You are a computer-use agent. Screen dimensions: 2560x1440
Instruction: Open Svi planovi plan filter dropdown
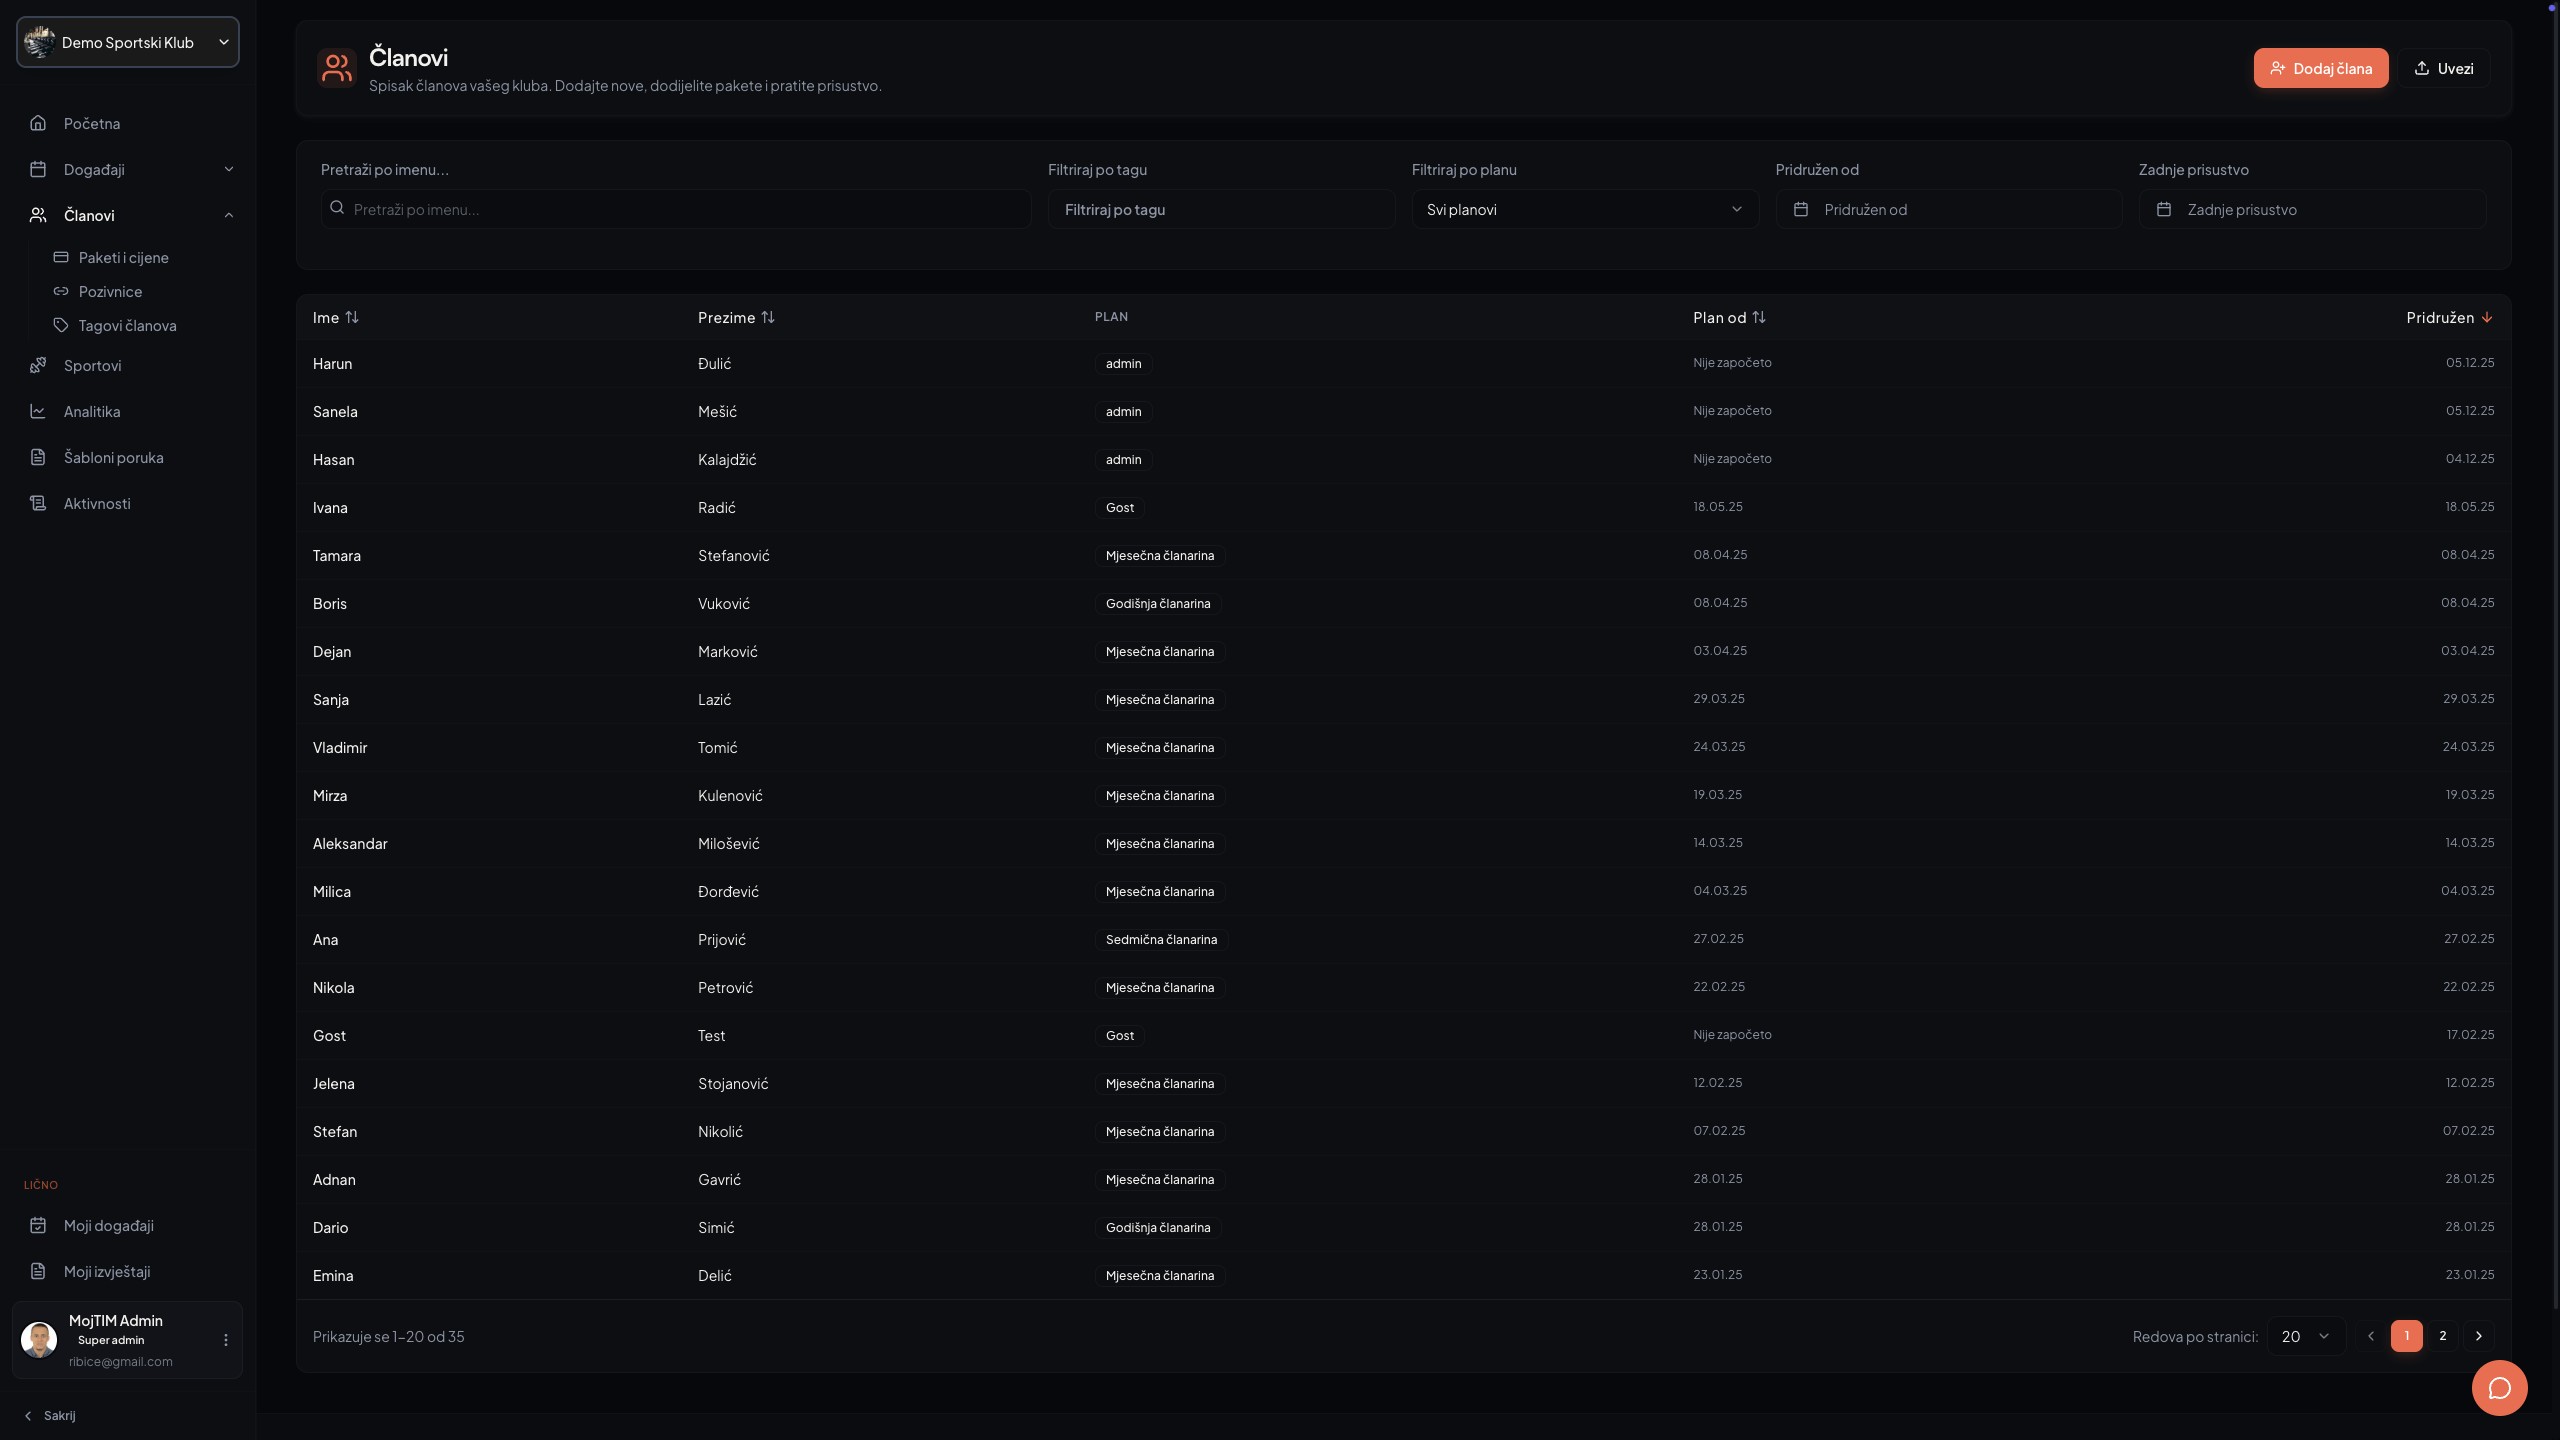coord(1585,209)
